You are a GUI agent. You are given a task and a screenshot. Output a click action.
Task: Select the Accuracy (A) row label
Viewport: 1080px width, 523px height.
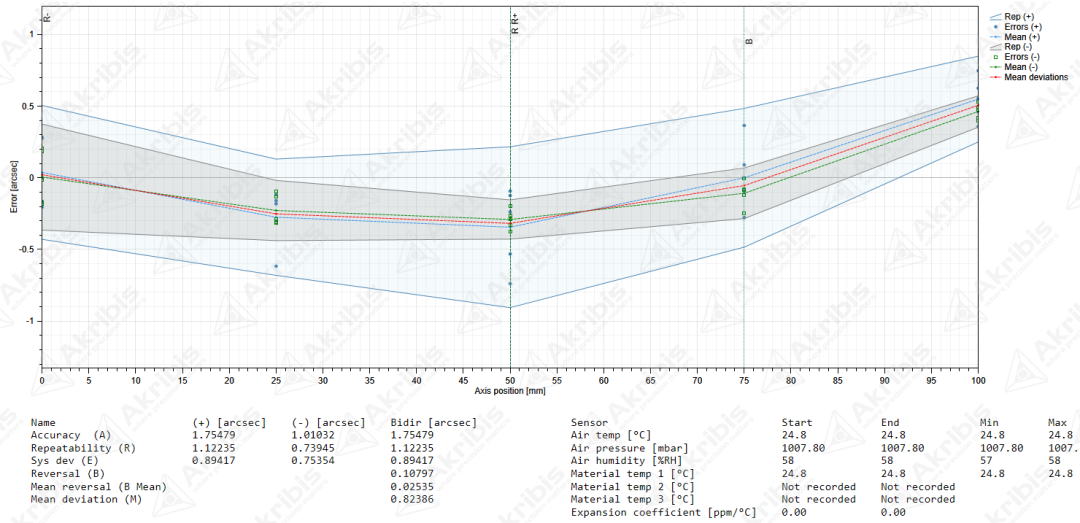pyautogui.click(x=71, y=435)
